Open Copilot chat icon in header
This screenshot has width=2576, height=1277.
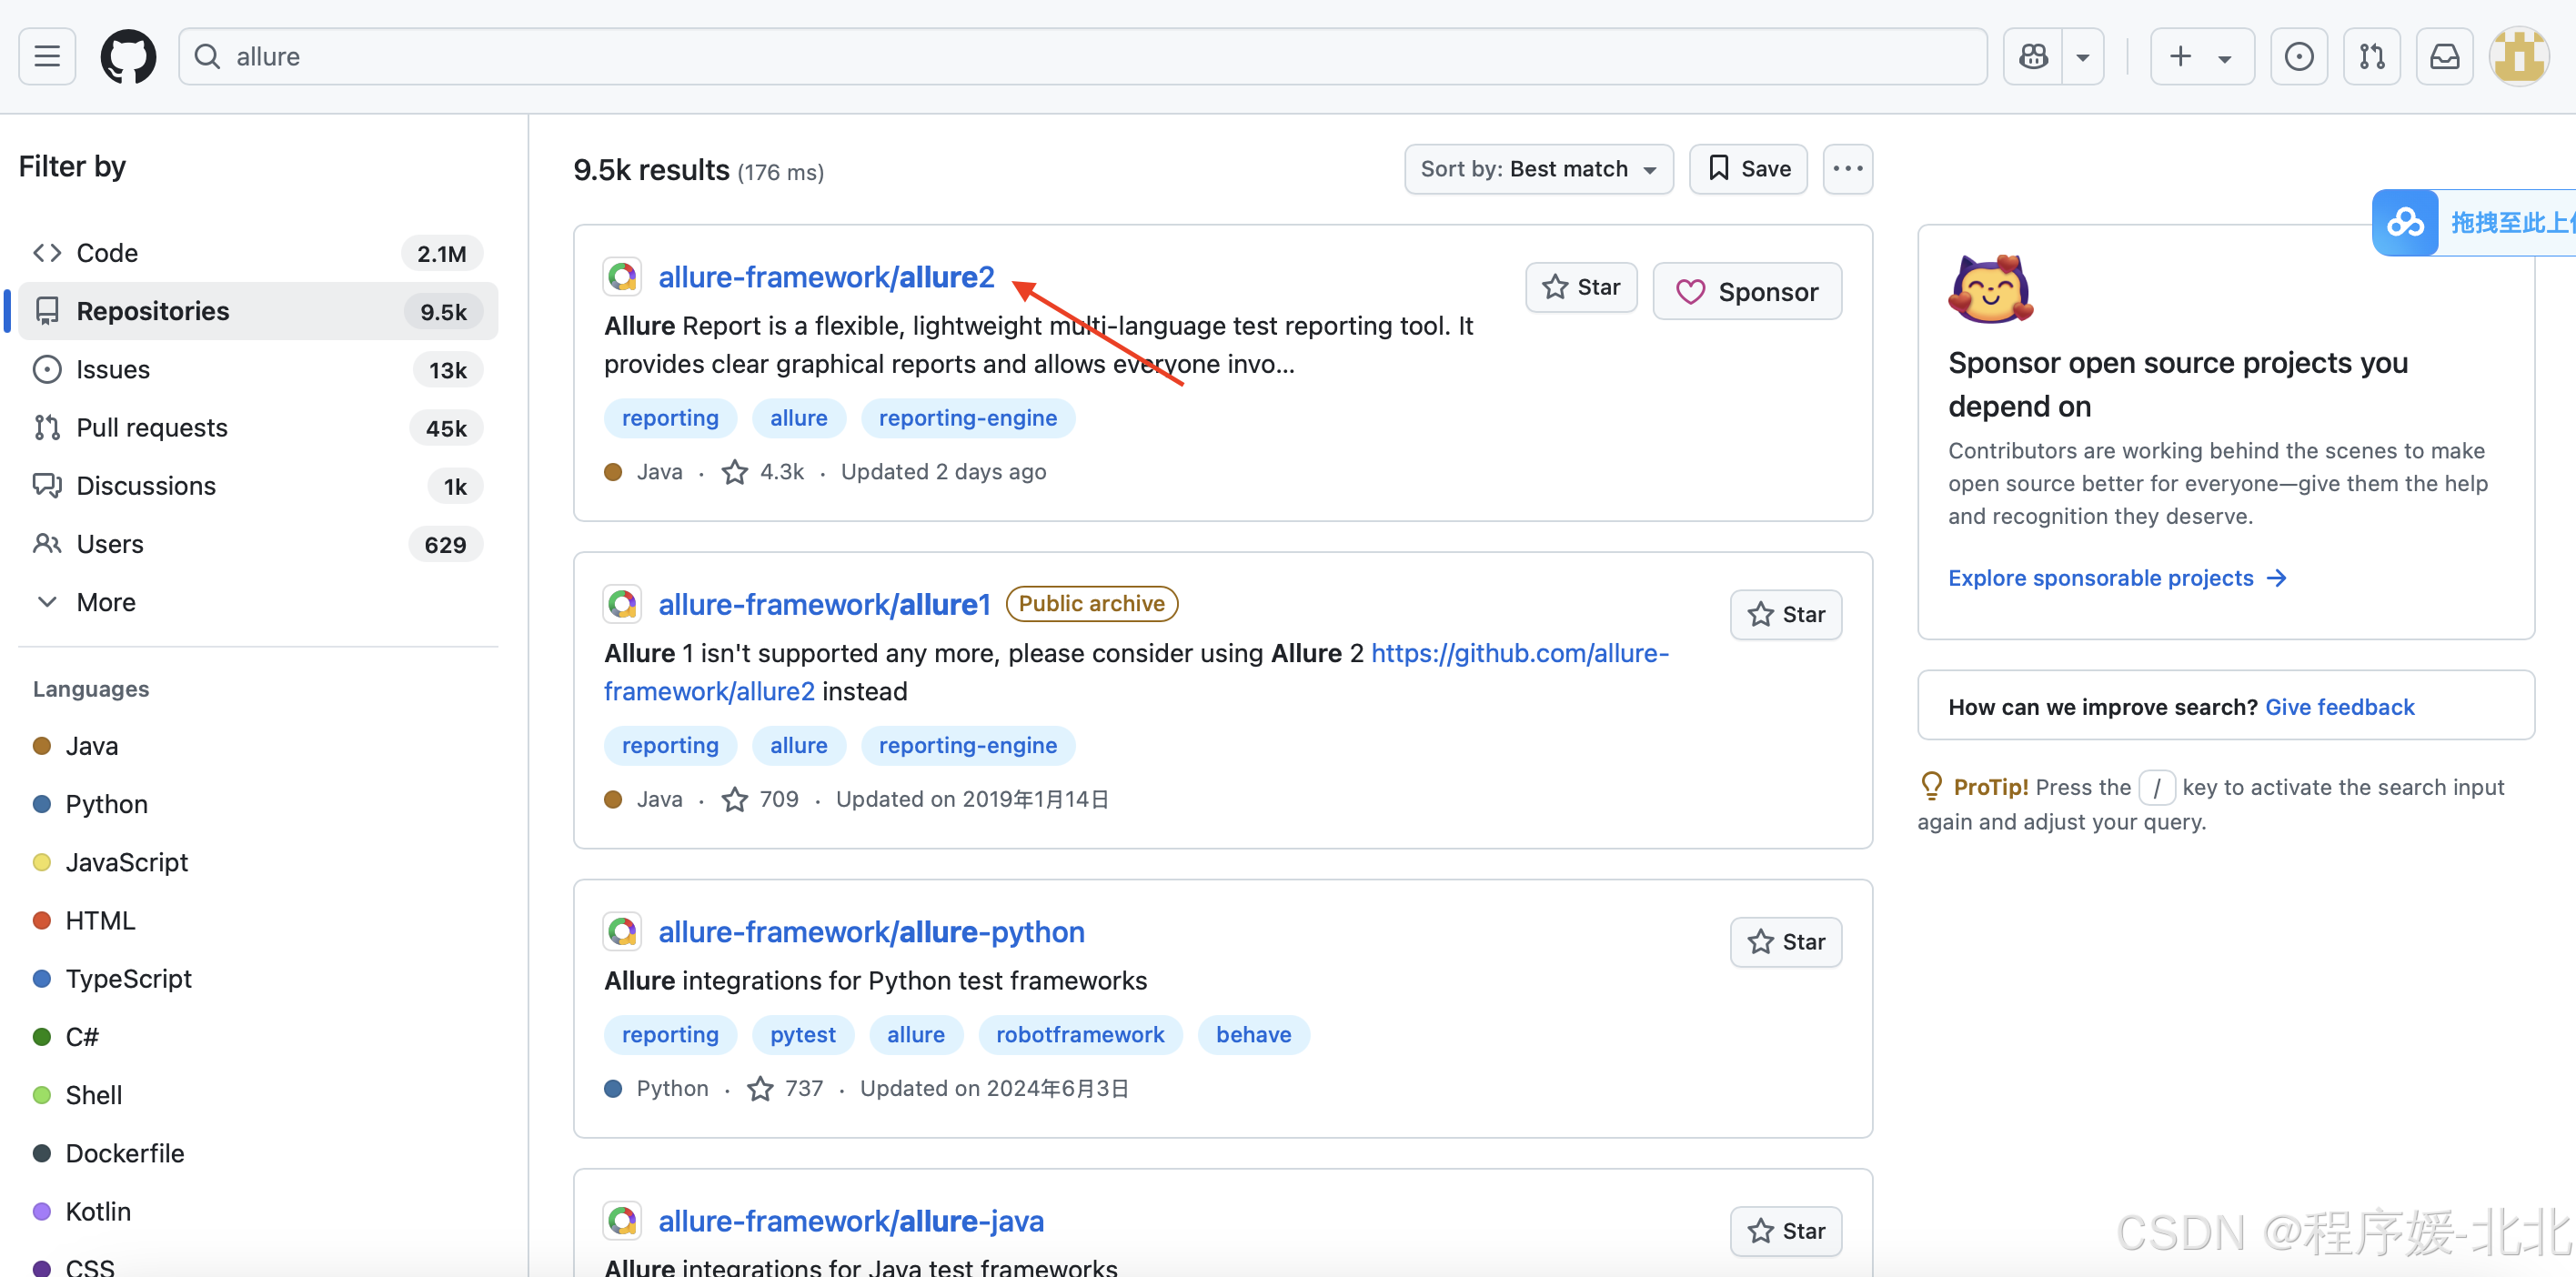point(2033,56)
